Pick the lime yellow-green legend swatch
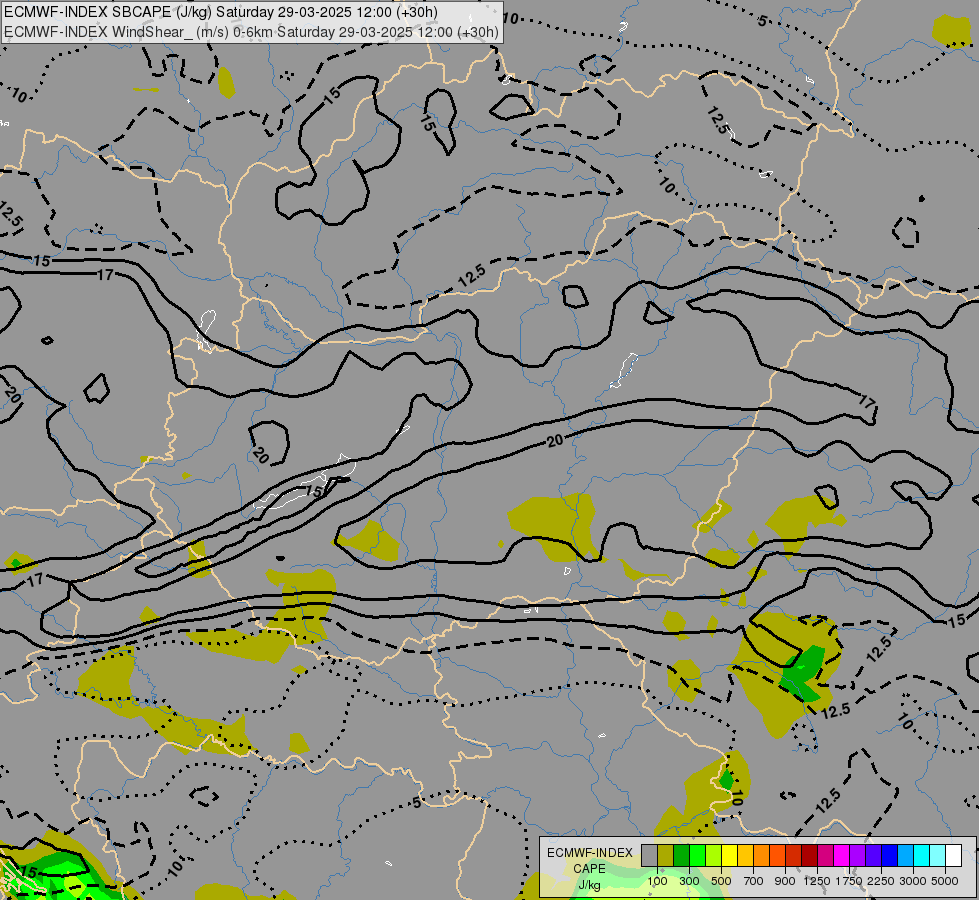Image resolution: width=979 pixels, height=900 pixels. [714, 856]
